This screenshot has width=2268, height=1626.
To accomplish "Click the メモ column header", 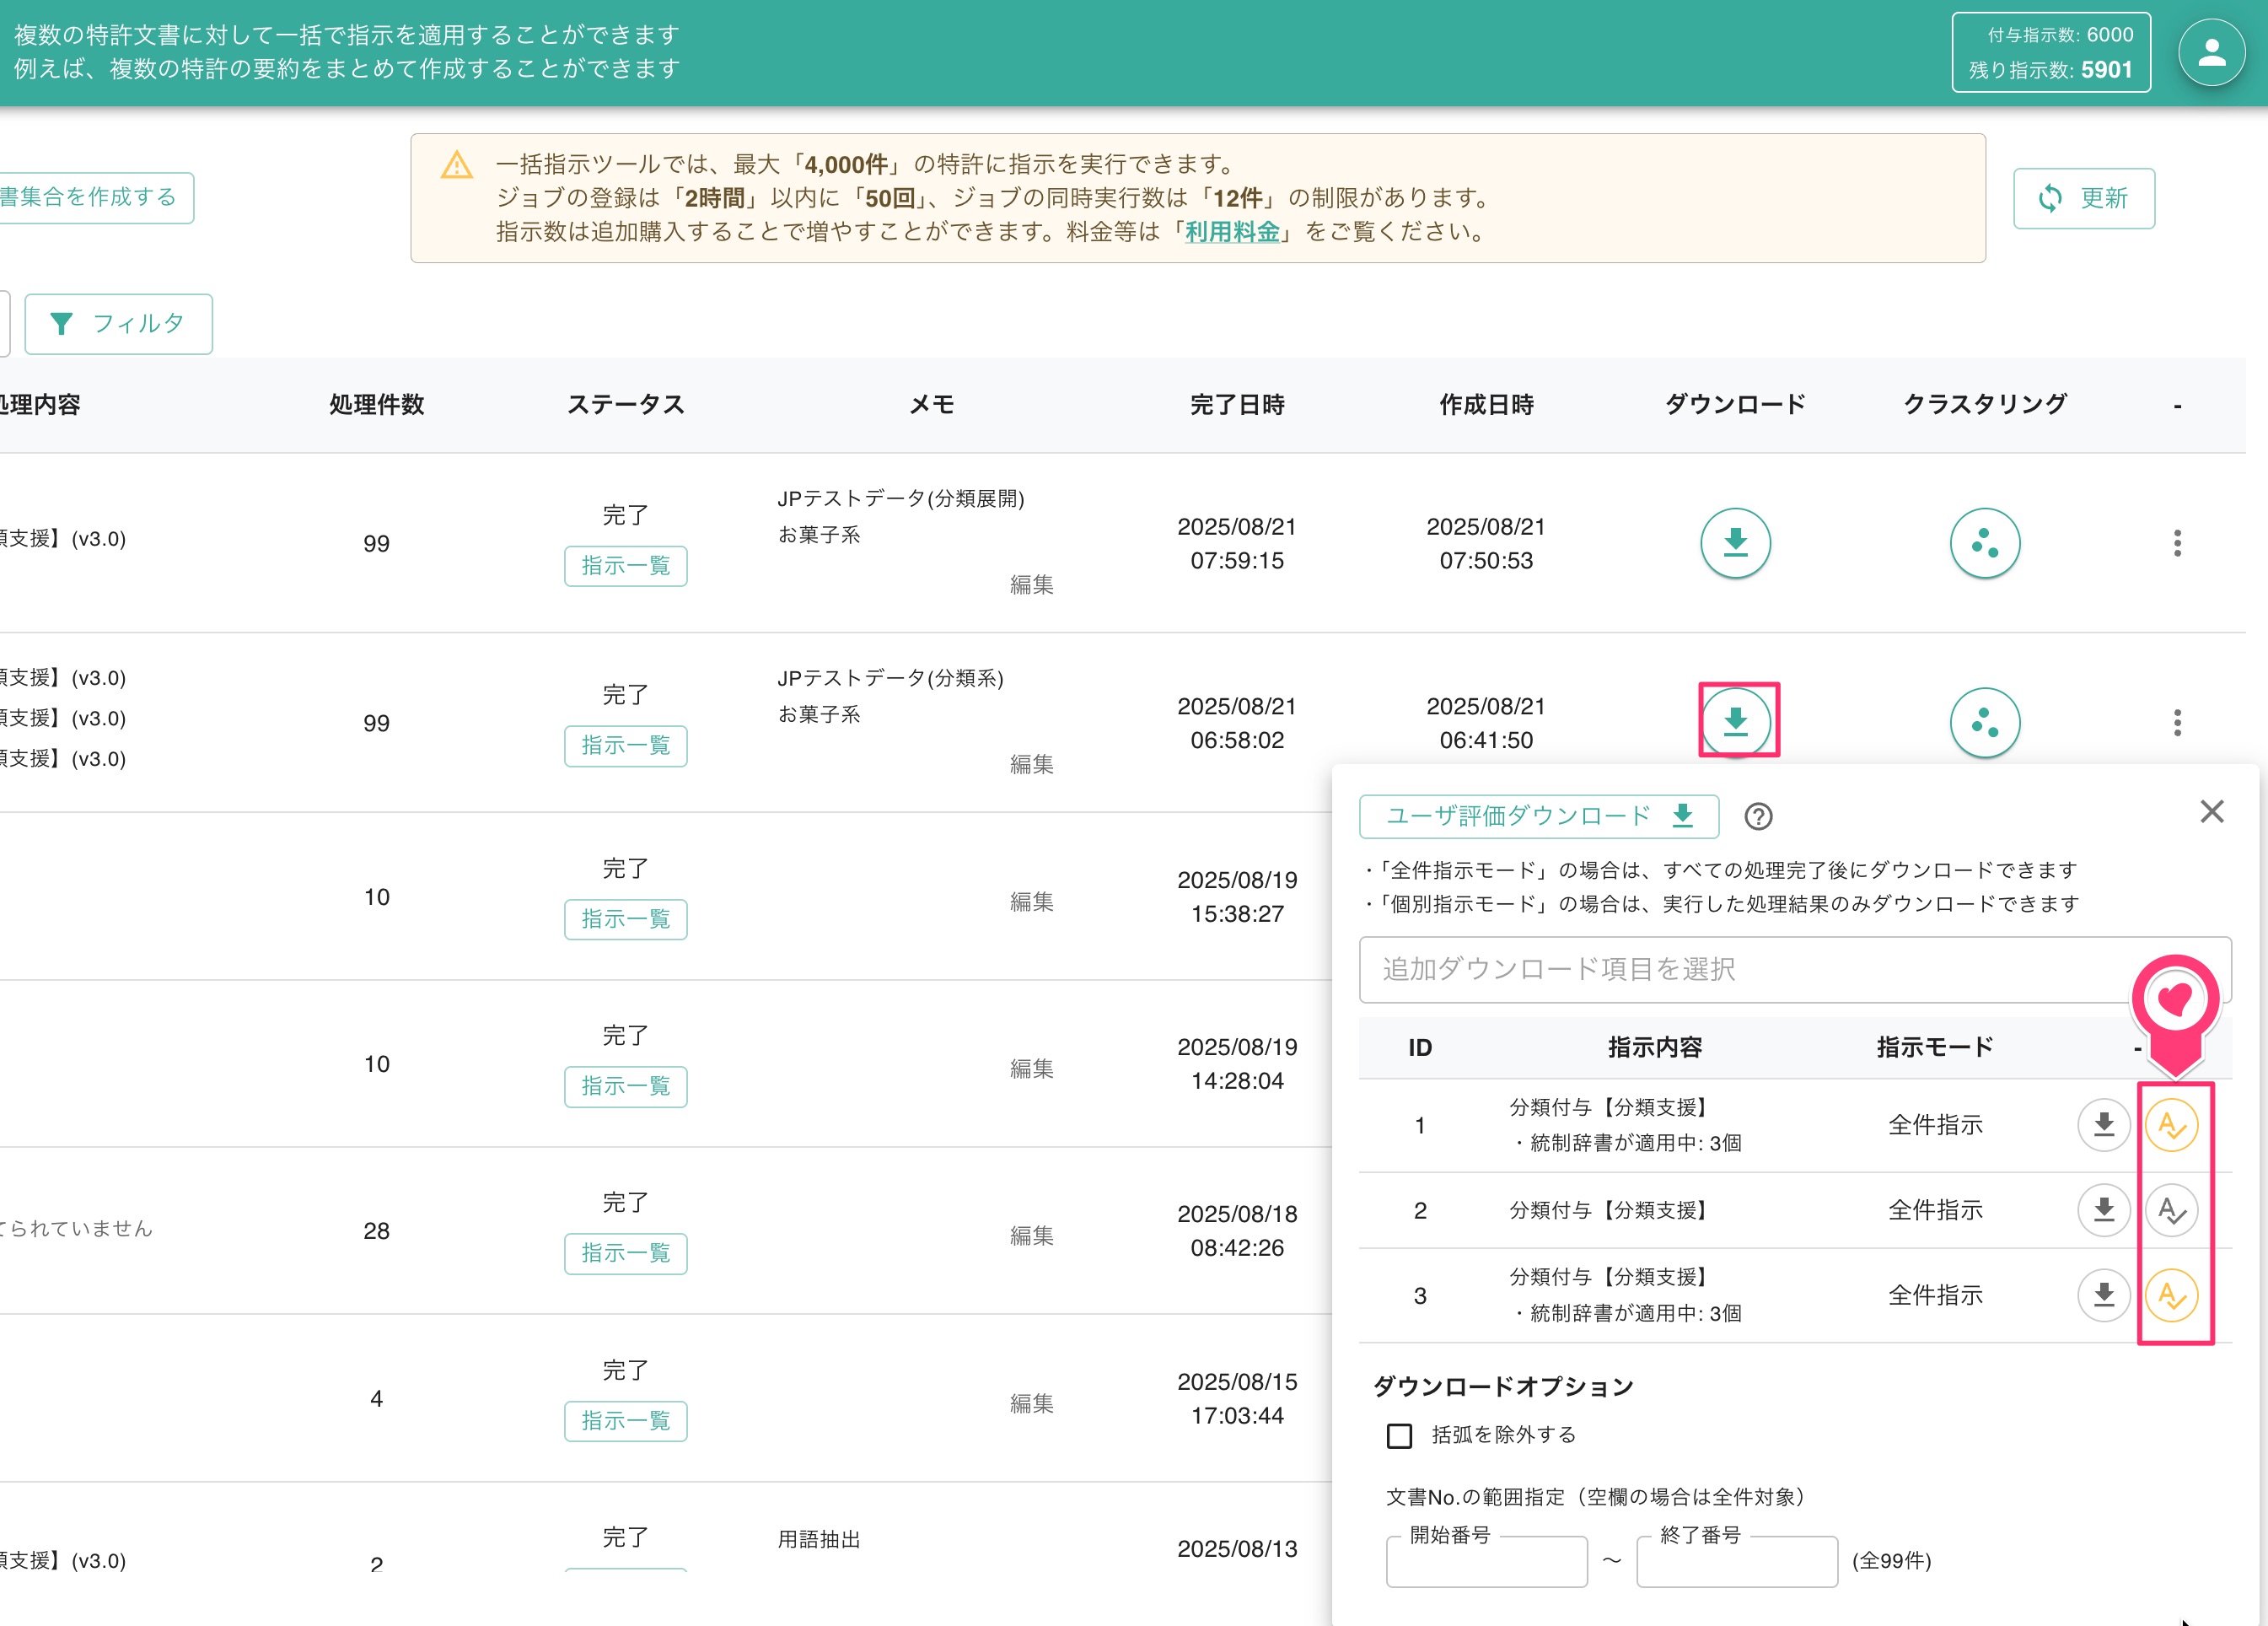I will [x=931, y=405].
